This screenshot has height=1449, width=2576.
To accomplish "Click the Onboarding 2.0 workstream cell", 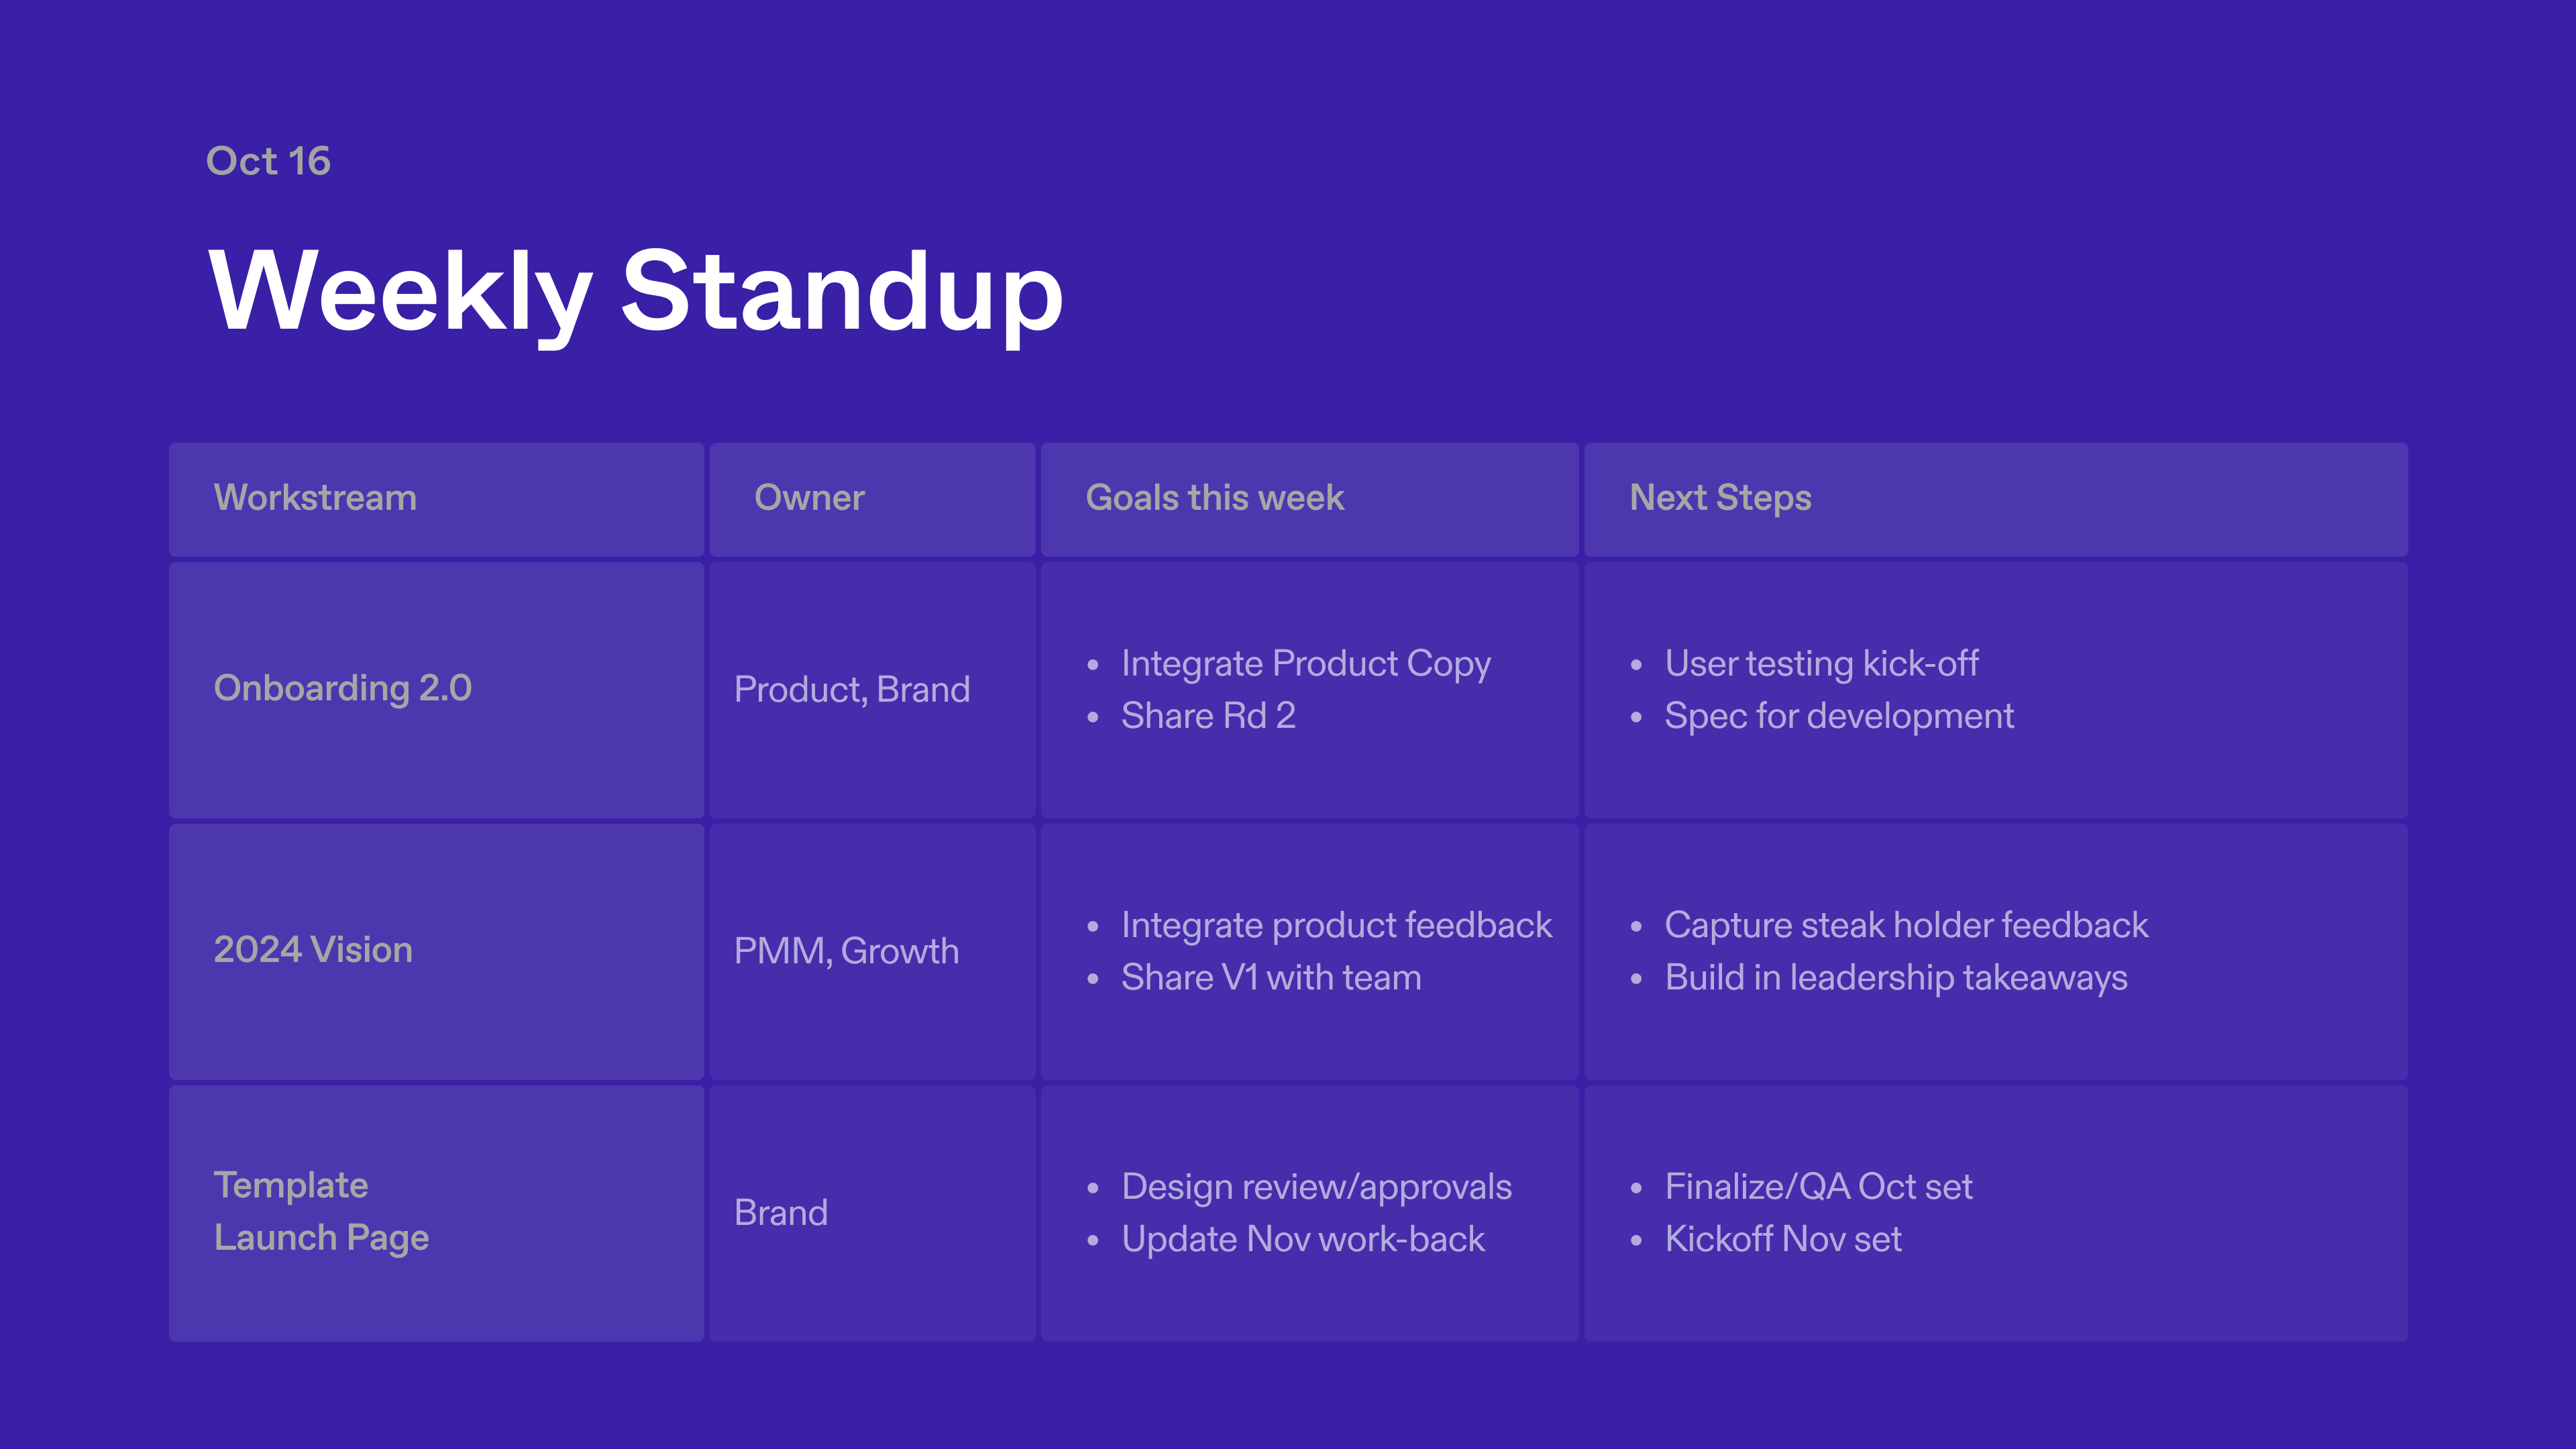I will tap(342, 688).
